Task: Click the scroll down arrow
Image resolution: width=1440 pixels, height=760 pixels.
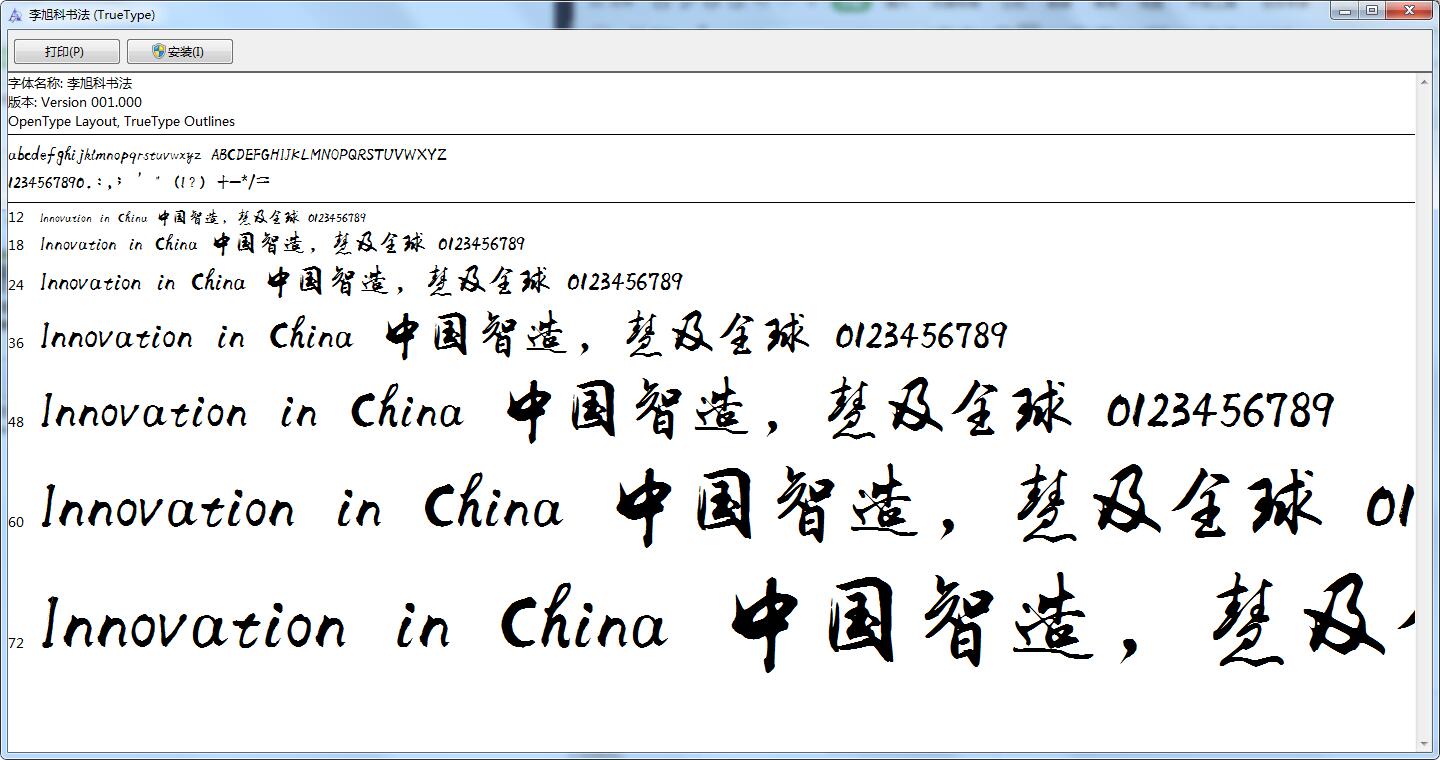Action: pos(1425,744)
